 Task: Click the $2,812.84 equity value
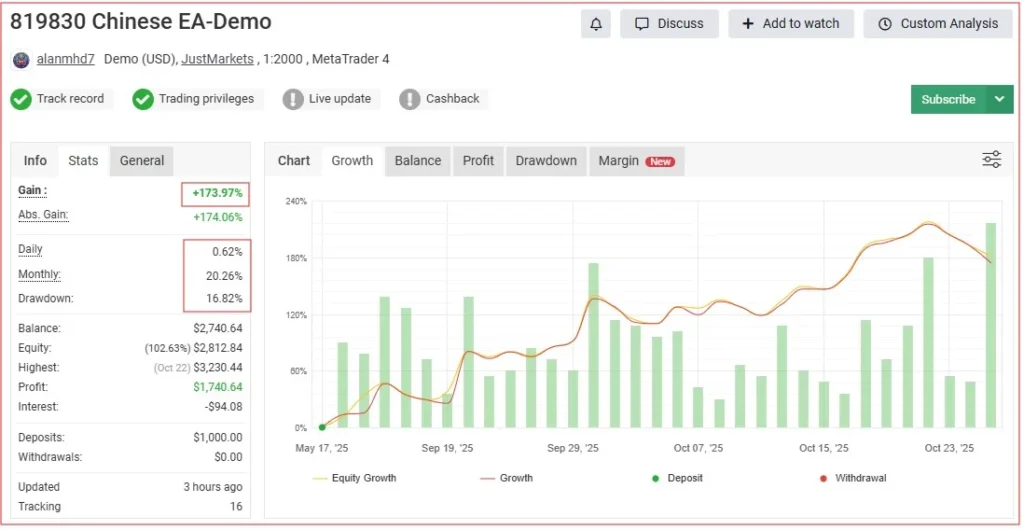click(x=217, y=348)
